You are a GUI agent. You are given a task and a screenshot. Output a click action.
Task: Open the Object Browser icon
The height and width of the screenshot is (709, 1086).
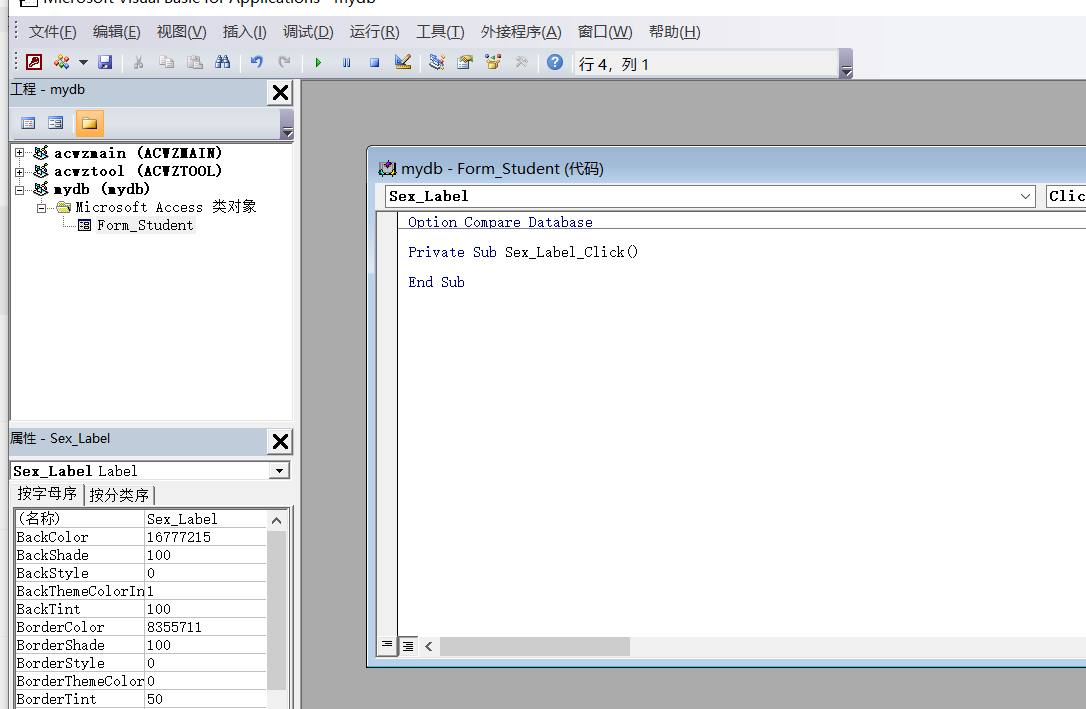point(493,63)
